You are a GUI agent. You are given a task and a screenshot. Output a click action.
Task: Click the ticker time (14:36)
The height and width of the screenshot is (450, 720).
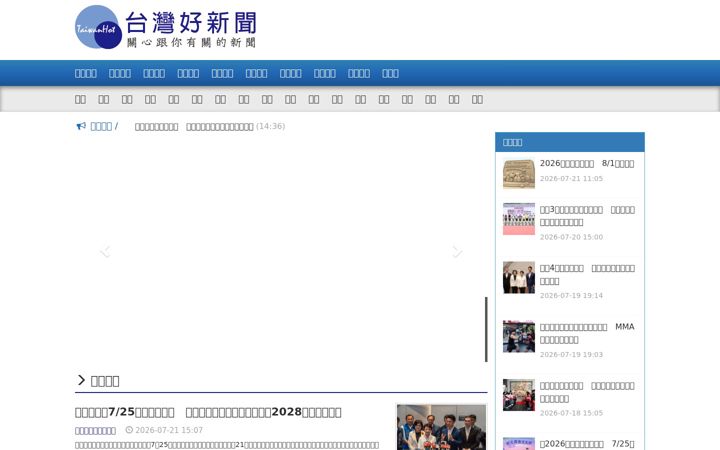[270, 126]
